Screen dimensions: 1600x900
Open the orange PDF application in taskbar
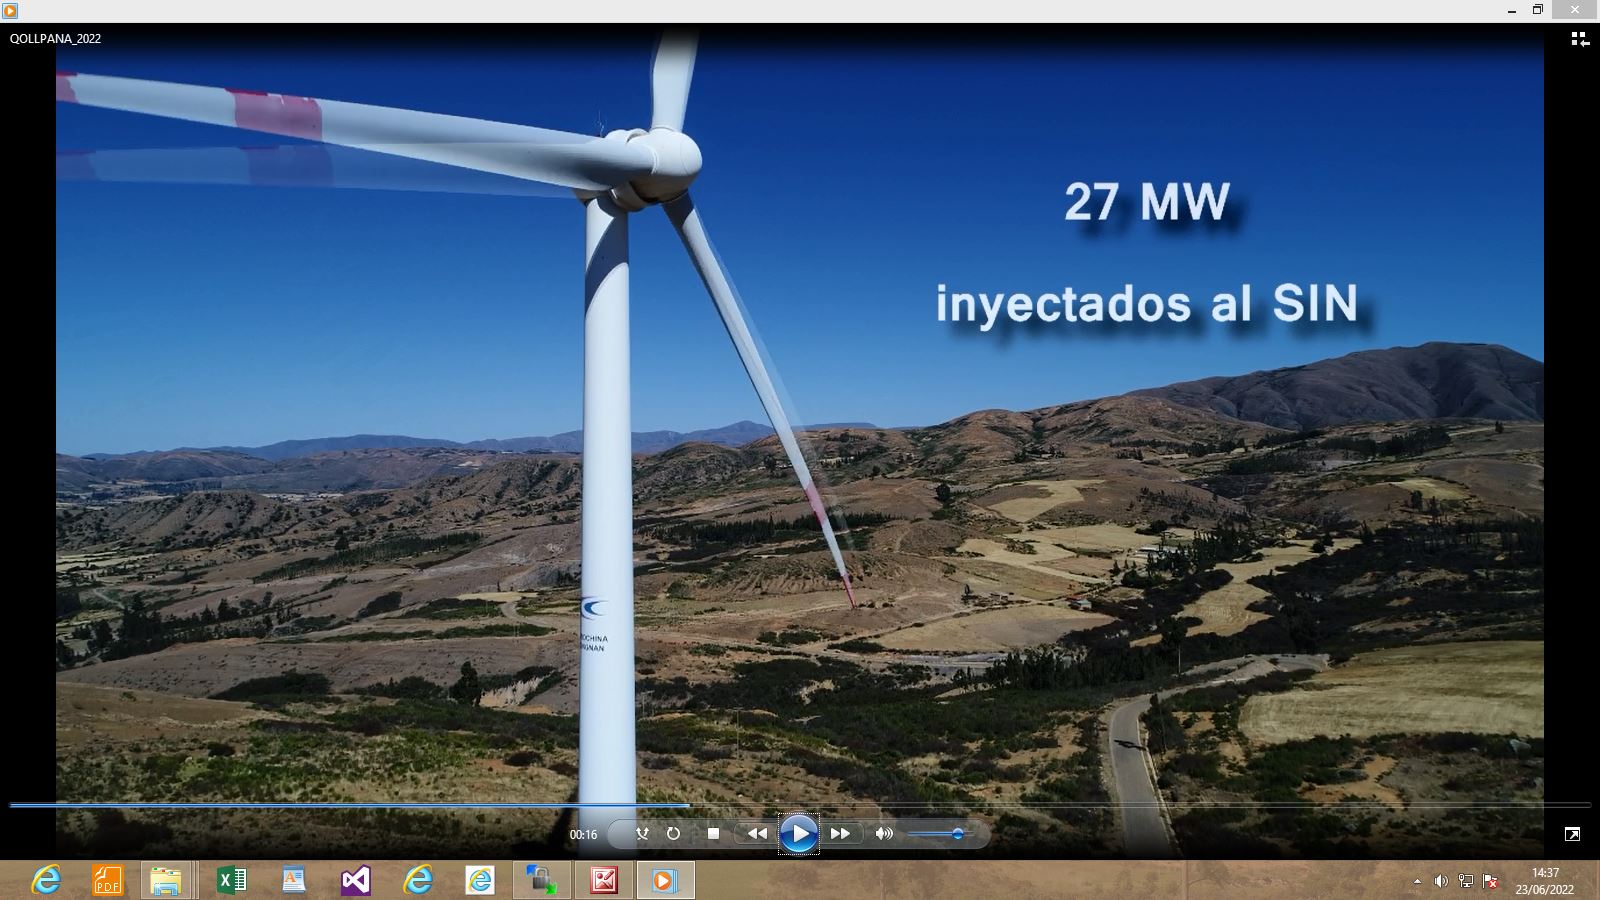pyautogui.click(x=107, y=880)
